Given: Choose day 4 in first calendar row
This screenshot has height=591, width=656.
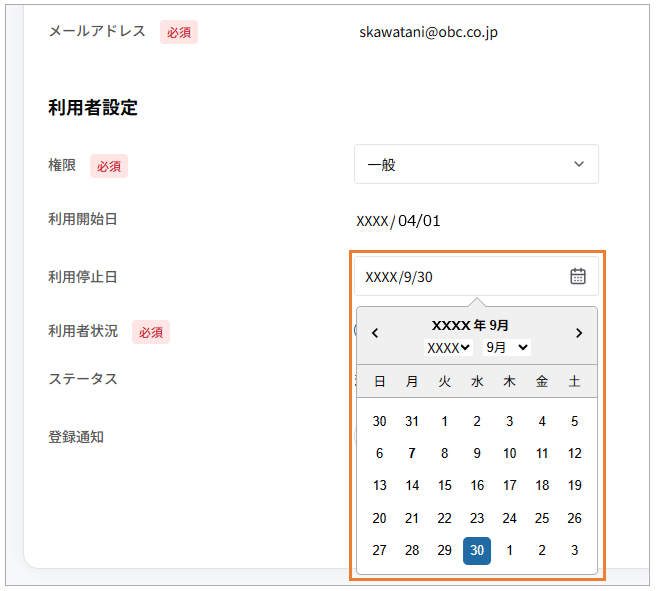Looking at the screenshot, I should [542, 421].
